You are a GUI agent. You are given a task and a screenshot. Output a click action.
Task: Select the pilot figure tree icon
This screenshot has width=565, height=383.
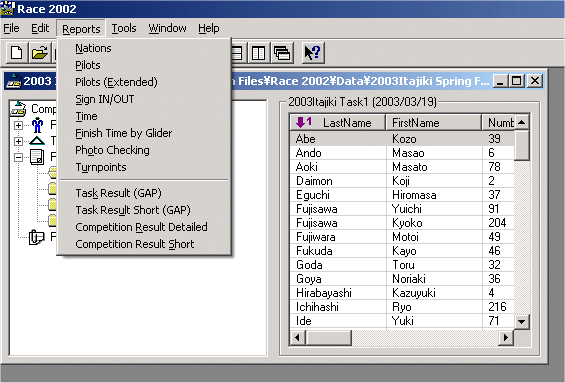point(37,125)
